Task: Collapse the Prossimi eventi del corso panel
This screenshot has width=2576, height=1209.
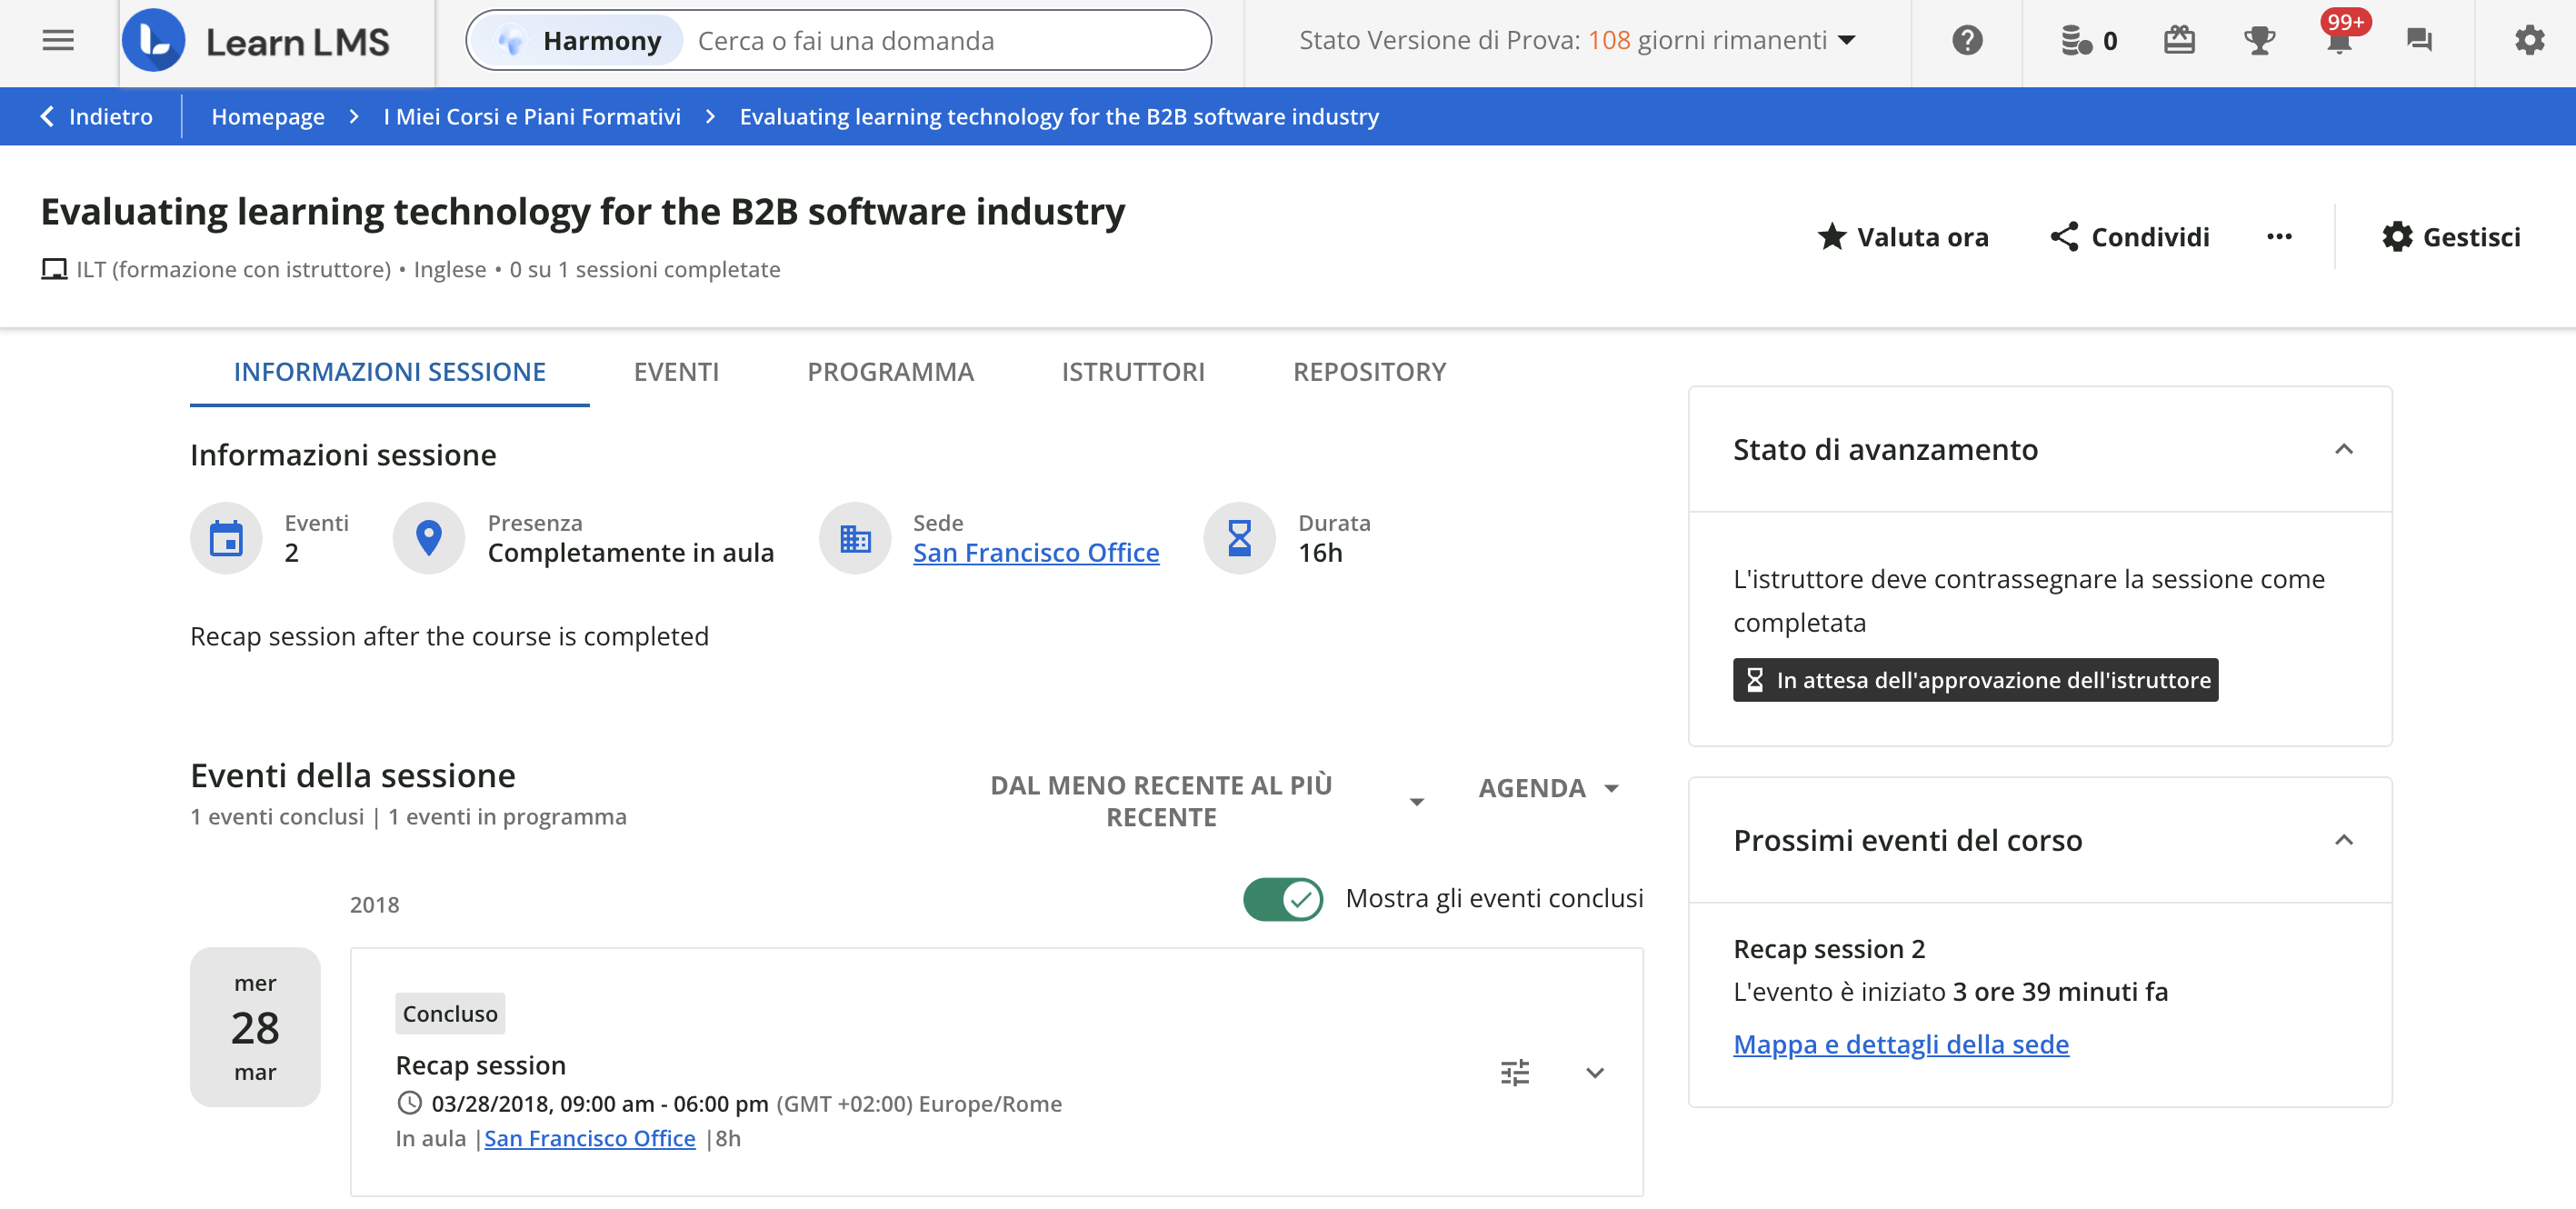Action: pyautogui.click(x=2343, y=840)
